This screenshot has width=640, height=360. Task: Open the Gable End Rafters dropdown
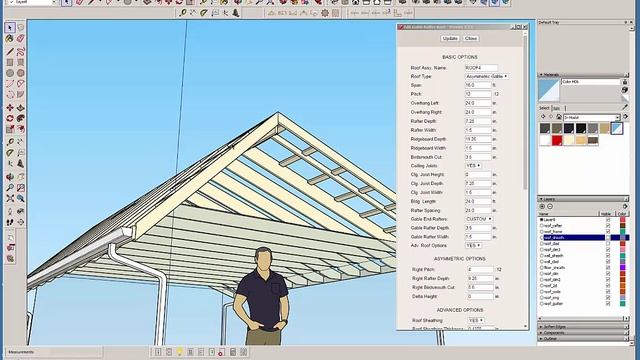click(x=479, y=219)
